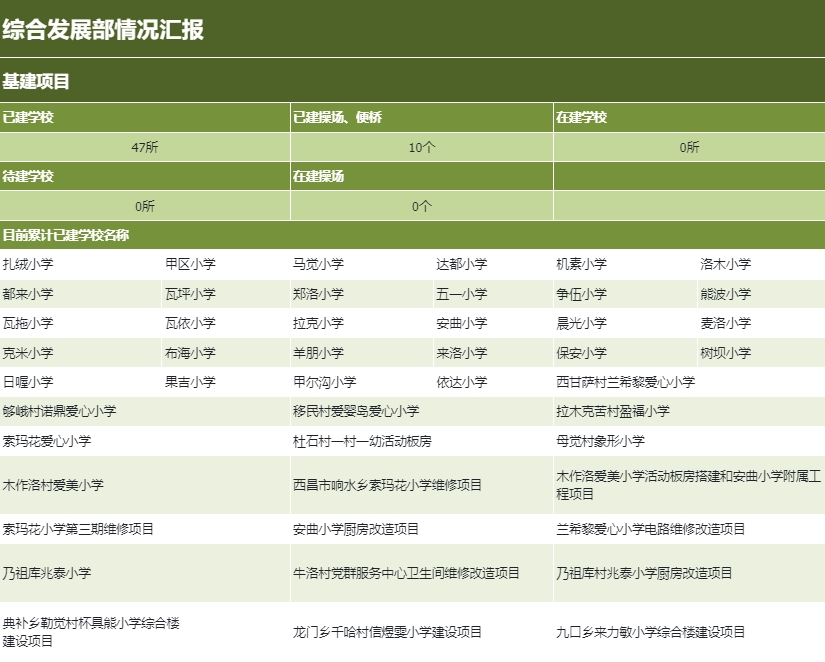The height and width of the screenshot is (662, 825).
Task: Click the 依达小学 cell
Action: (493, 382)
